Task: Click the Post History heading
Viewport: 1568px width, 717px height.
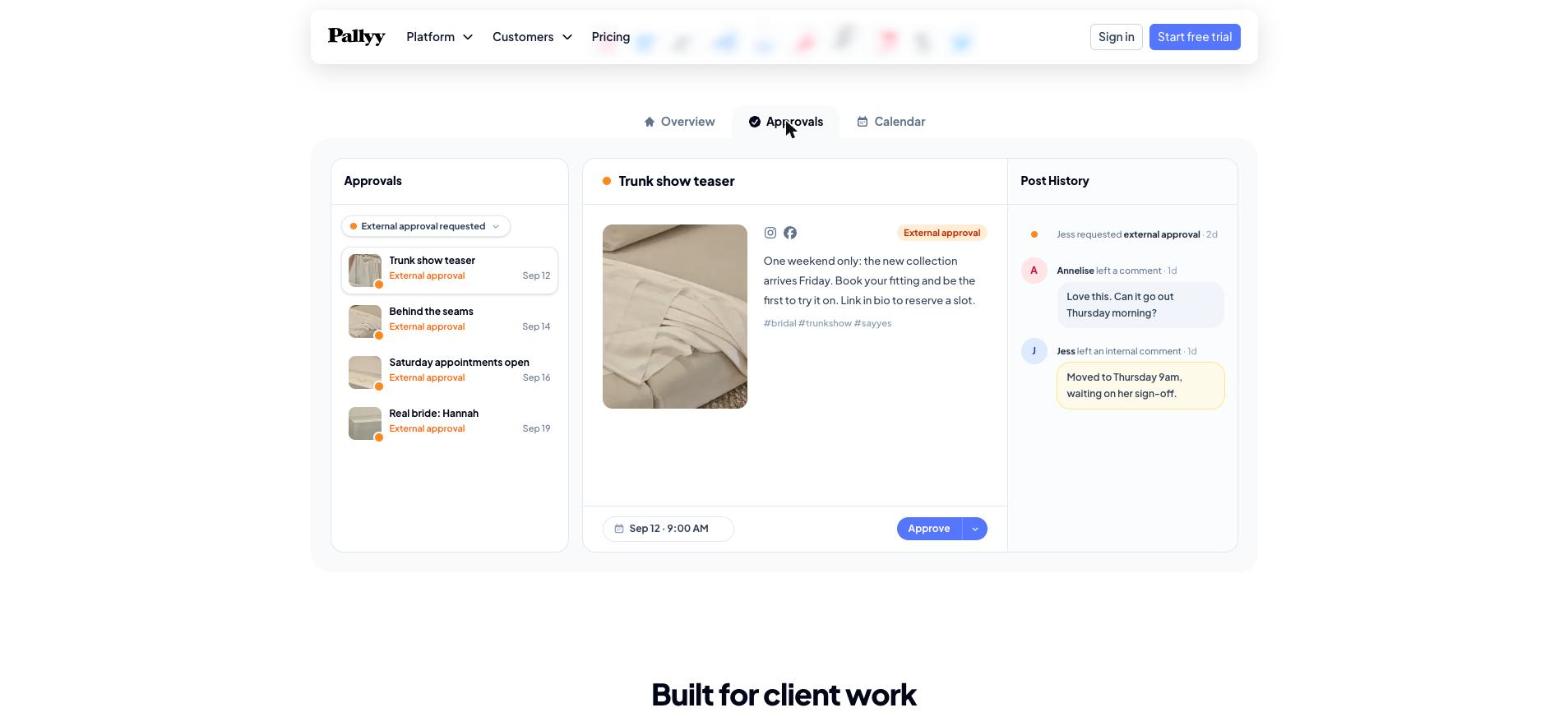Action: (x=1055, y=181)
